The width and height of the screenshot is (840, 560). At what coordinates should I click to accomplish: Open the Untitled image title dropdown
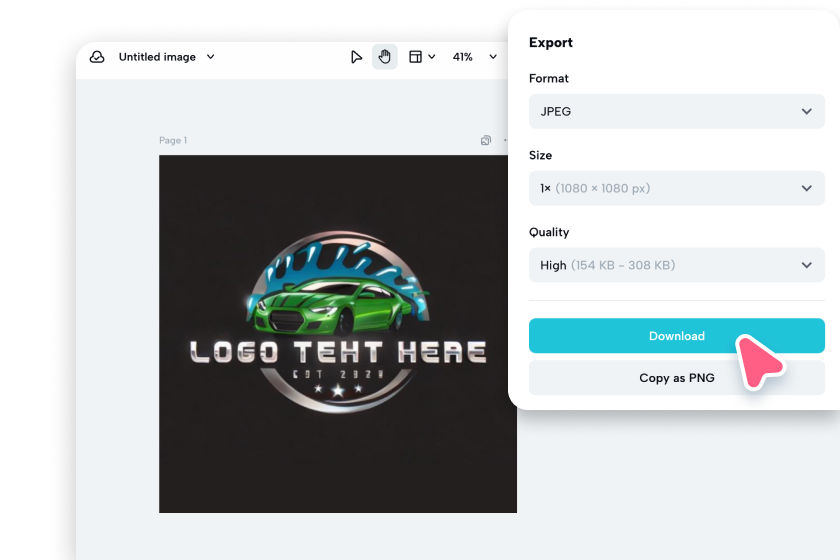[211, 57]
